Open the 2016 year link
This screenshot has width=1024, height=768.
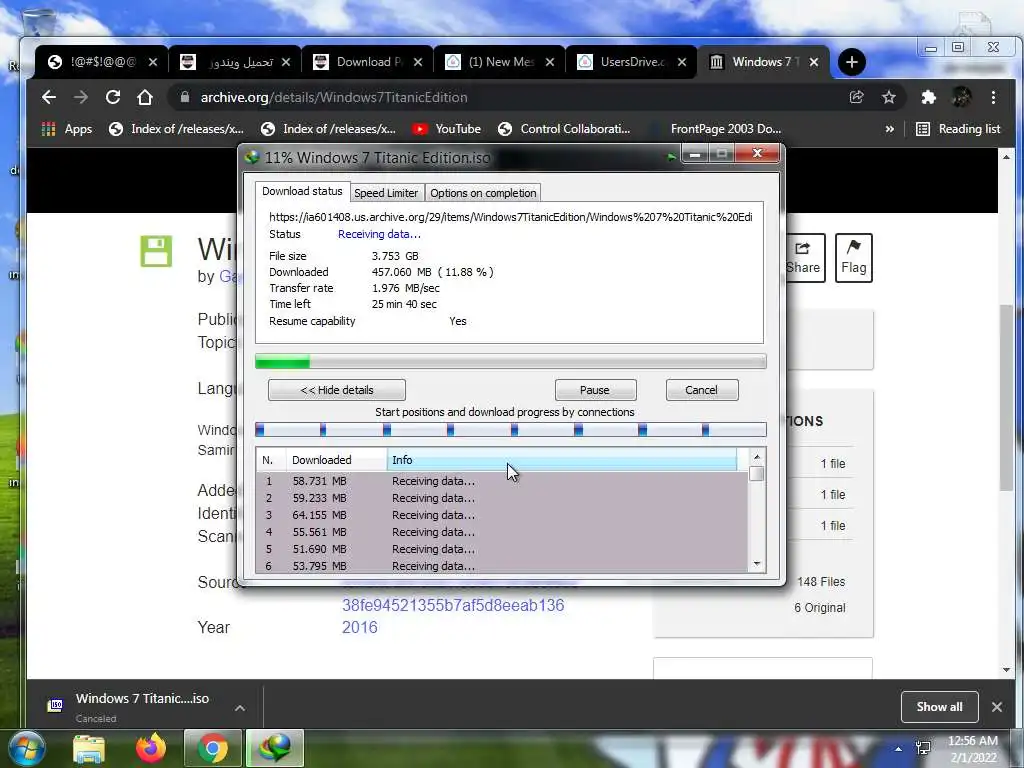pyautogui.click(x=360, y=628)
